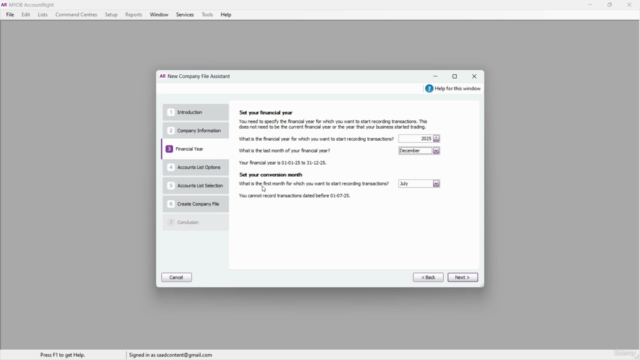Close the MYOB AccountRight main window
640x360 pixels.
(x=629, y=5)
